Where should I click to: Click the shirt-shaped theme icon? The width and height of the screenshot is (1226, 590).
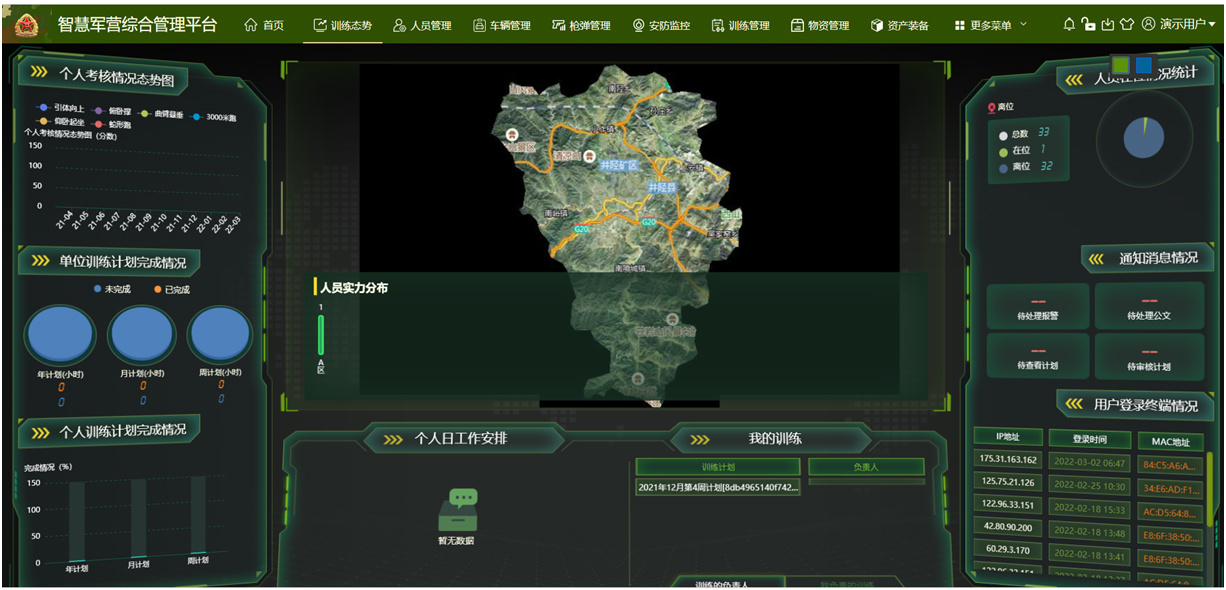tap(1126, 24)
